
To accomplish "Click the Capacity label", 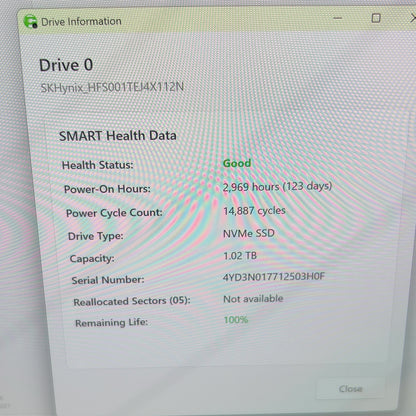I will (x=92, y=258).
